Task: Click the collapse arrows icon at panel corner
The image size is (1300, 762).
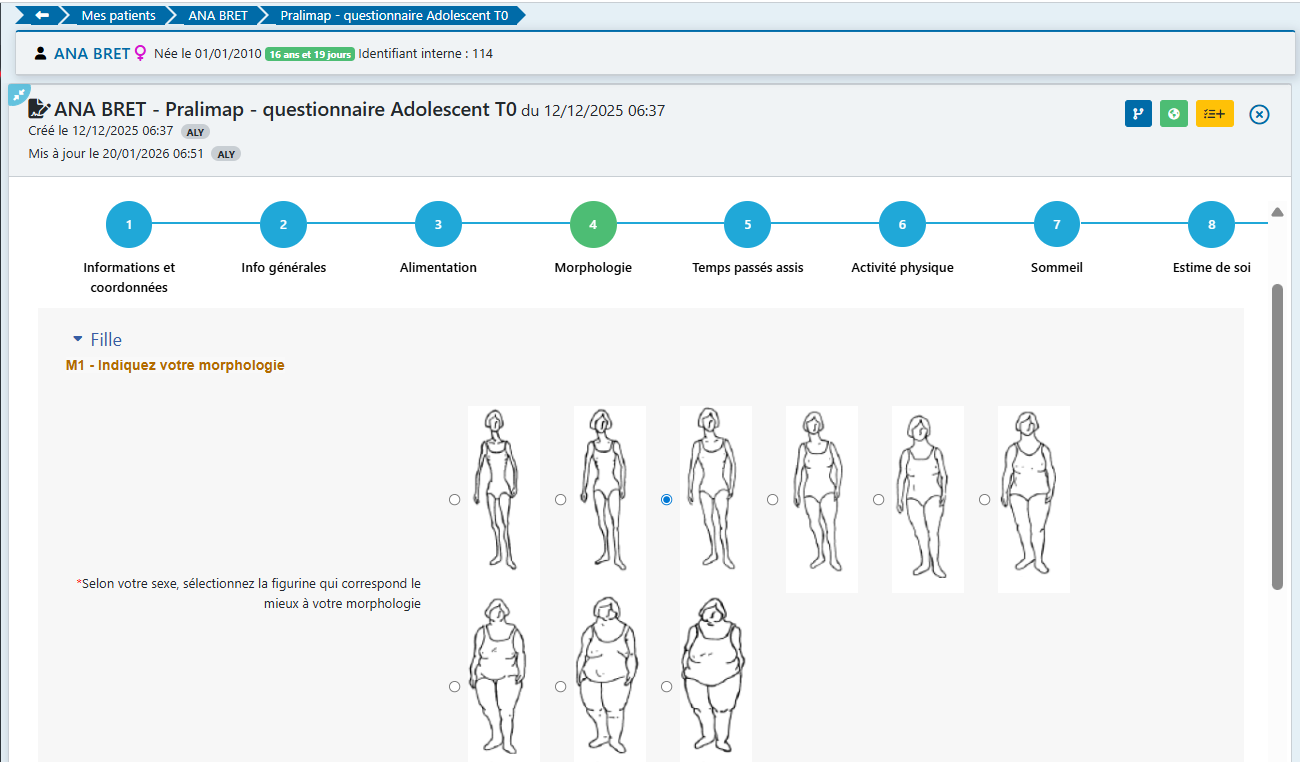Action: 19,95
